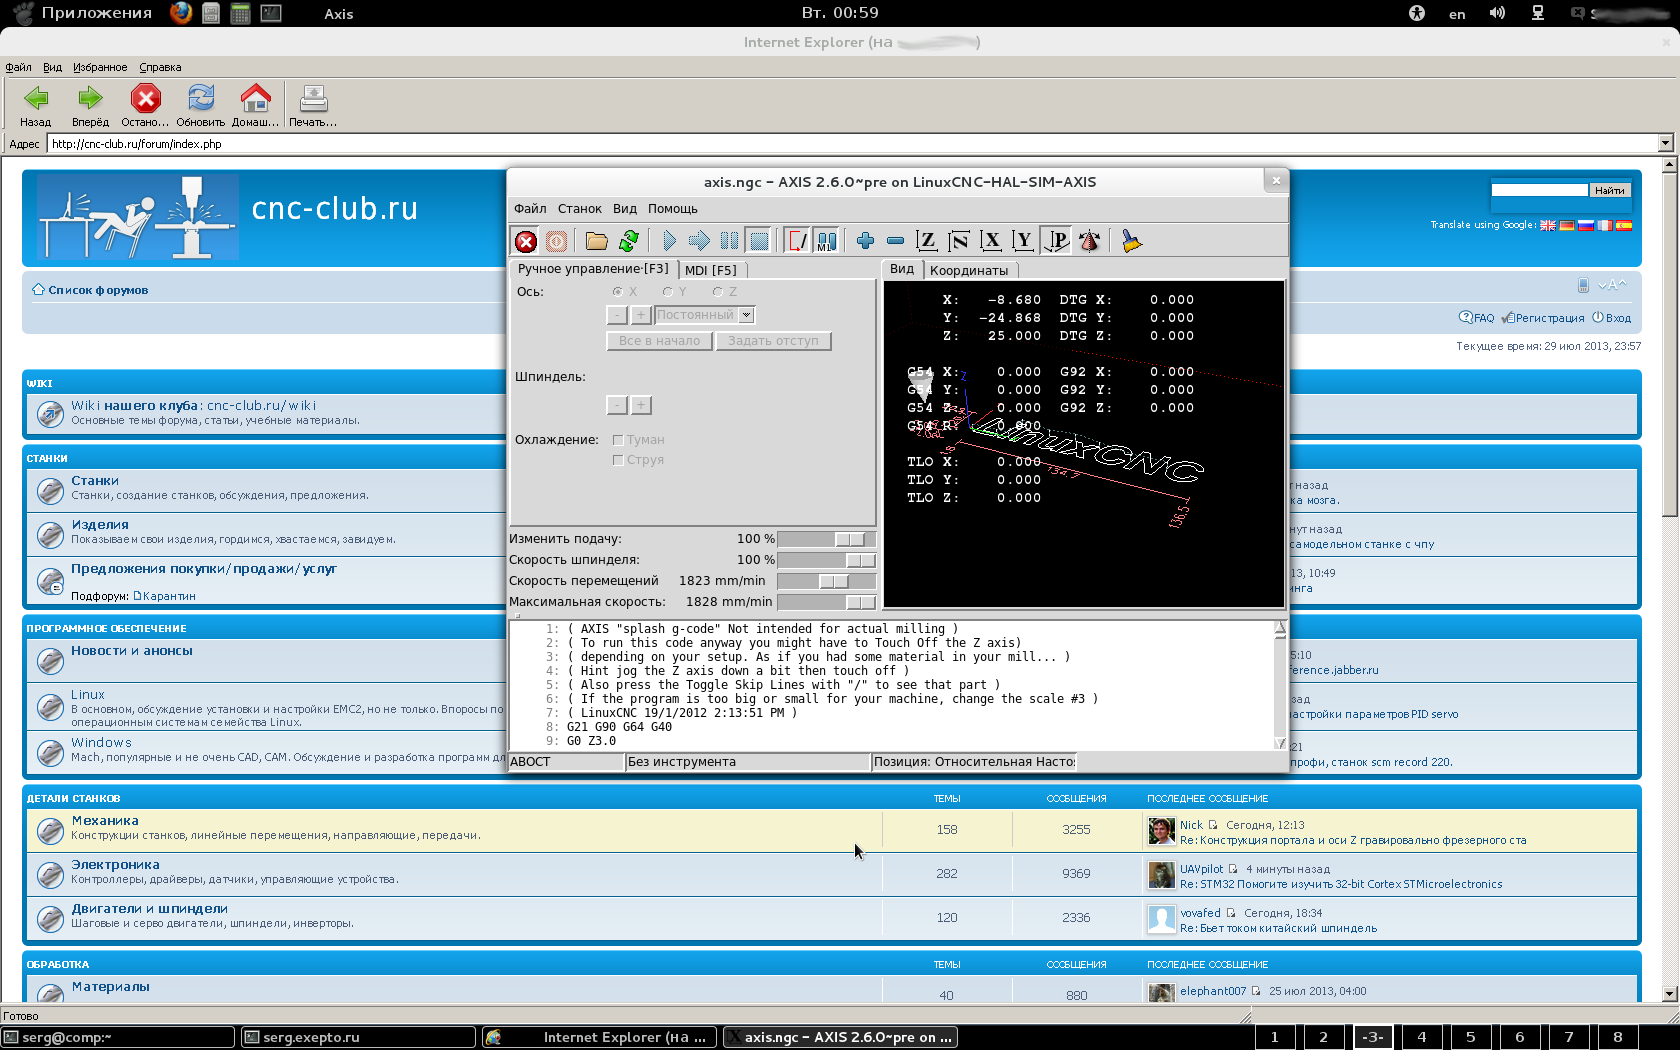Image resolution: width=1680 pixels, height=1050 pixels.
Task: Select the Y axis radio button
Action: (x=668, y=292)
